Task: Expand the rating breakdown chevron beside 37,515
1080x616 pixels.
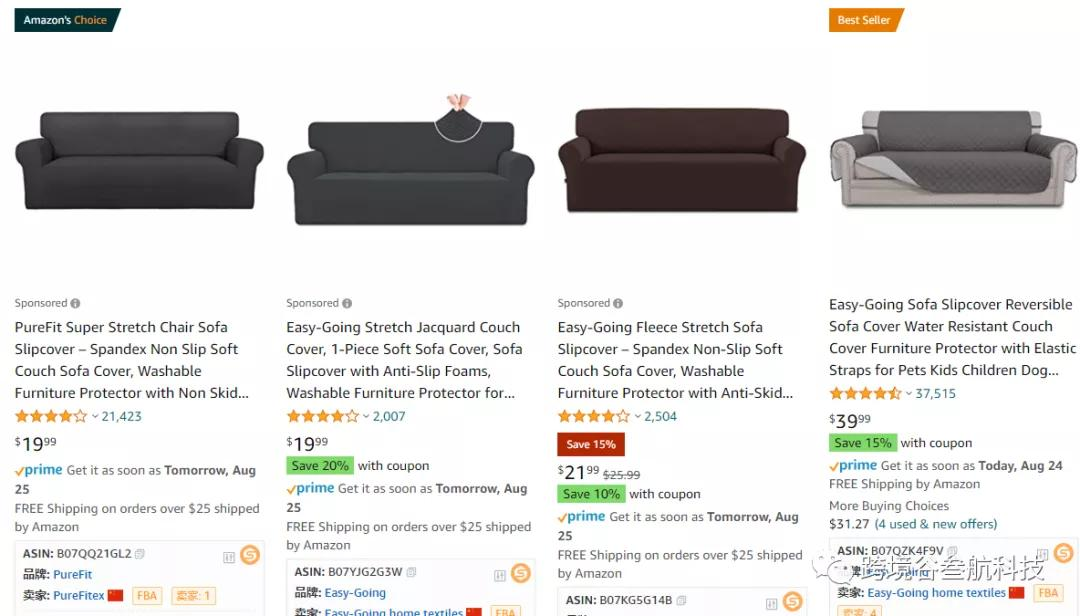Action: click(x=908, y=394)
